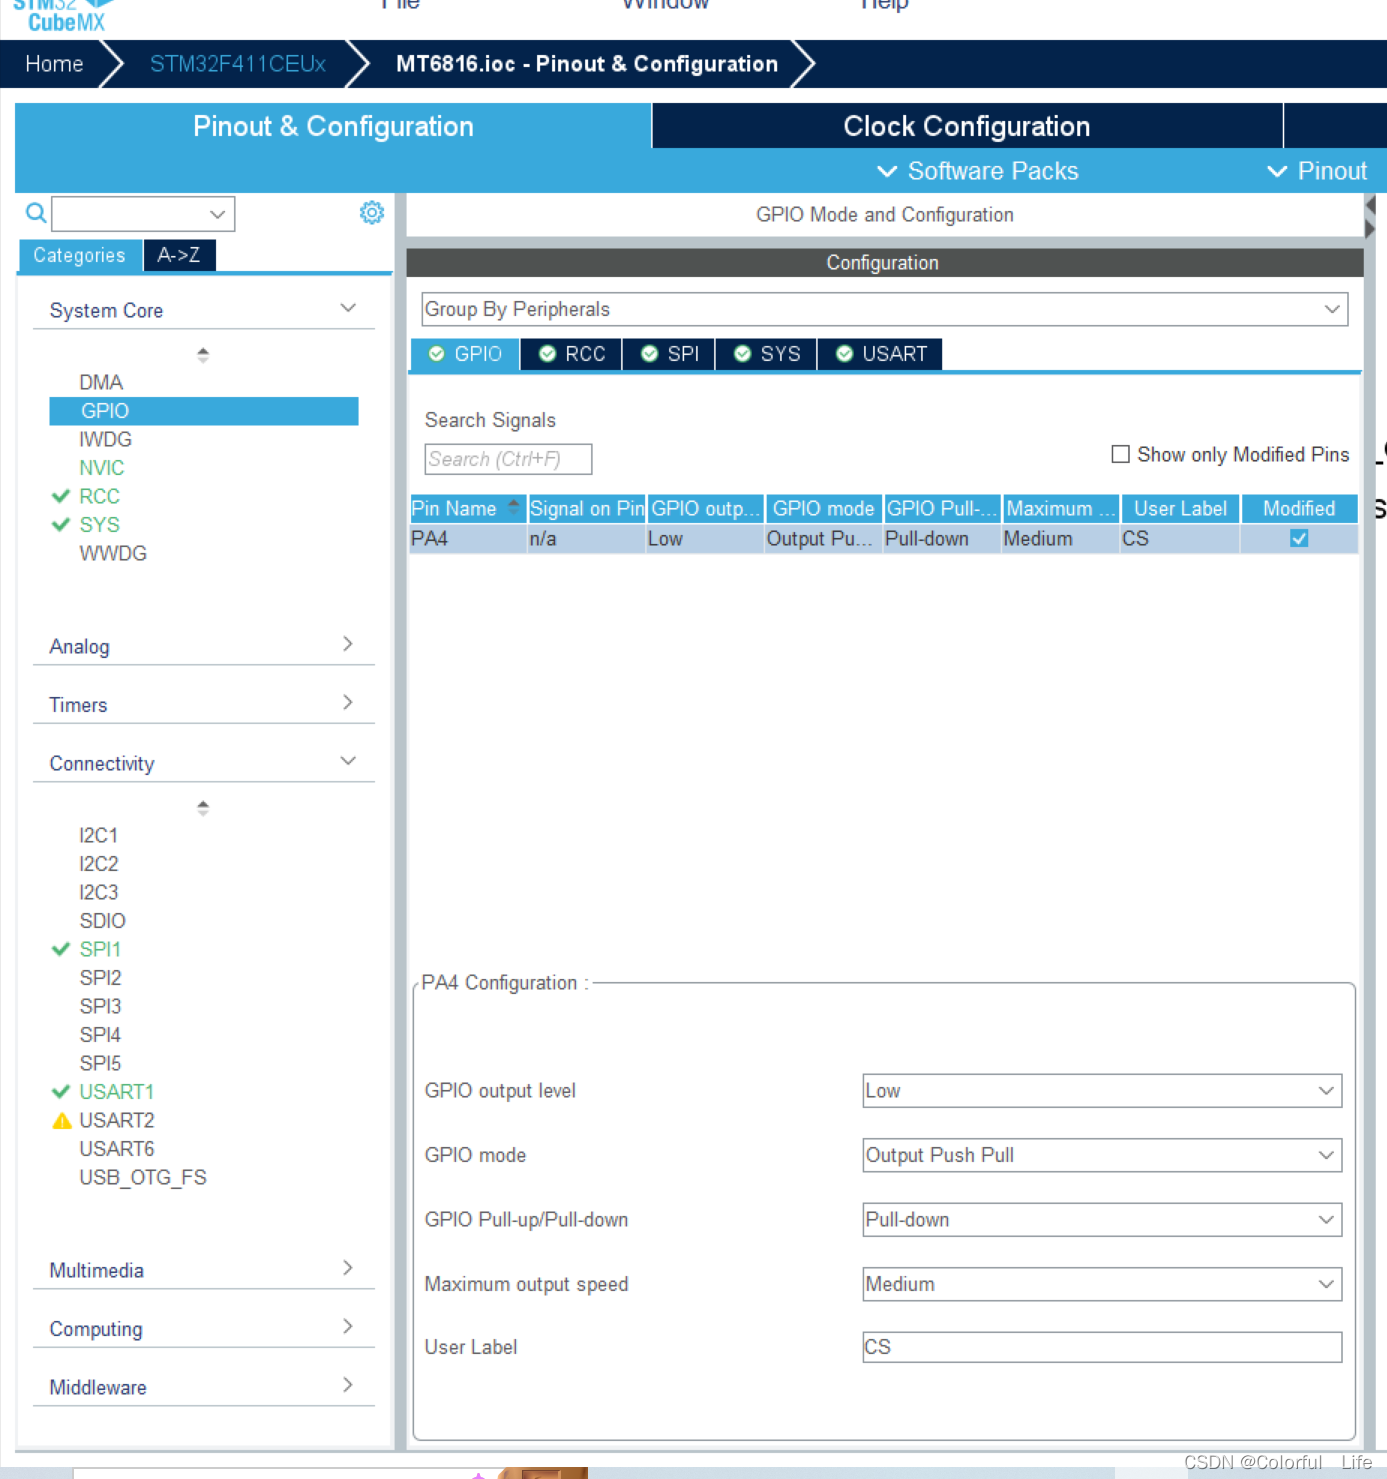
Task: Click the STM32F411CEUx breadcrumb
Action: coord(238,64)
